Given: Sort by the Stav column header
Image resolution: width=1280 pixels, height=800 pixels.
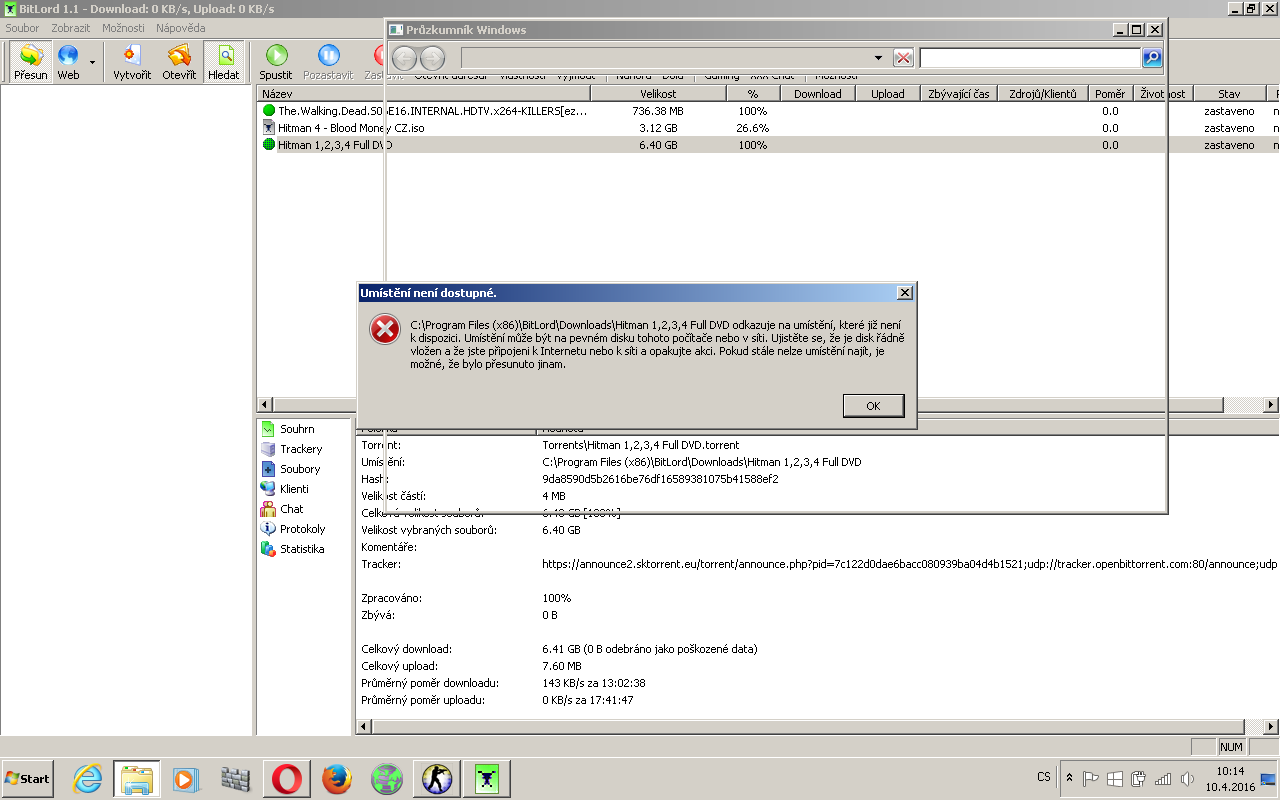Looking at the screenshot, I should (x=1229, y=94).
